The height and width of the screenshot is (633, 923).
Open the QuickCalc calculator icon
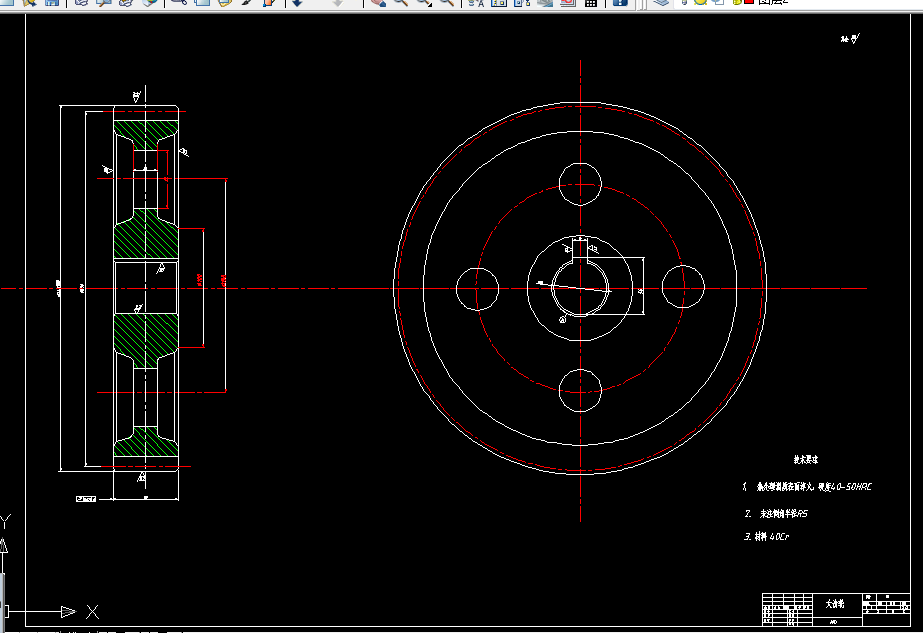click(591, 2)
